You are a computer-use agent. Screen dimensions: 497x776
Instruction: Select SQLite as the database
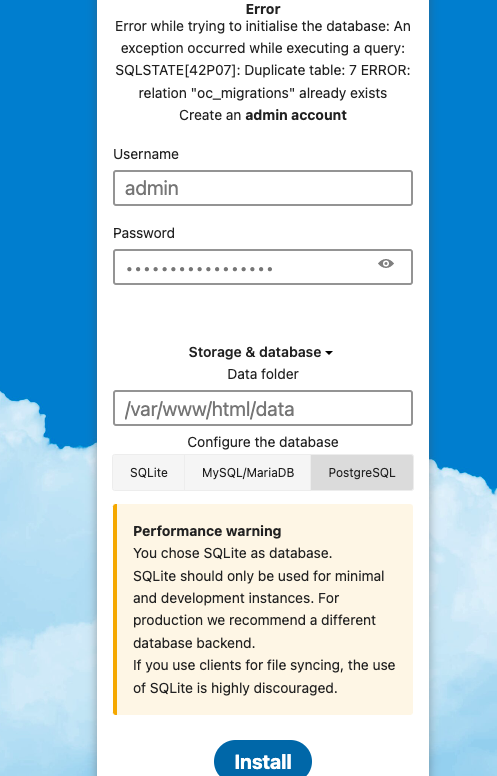[x=149, y=473]
